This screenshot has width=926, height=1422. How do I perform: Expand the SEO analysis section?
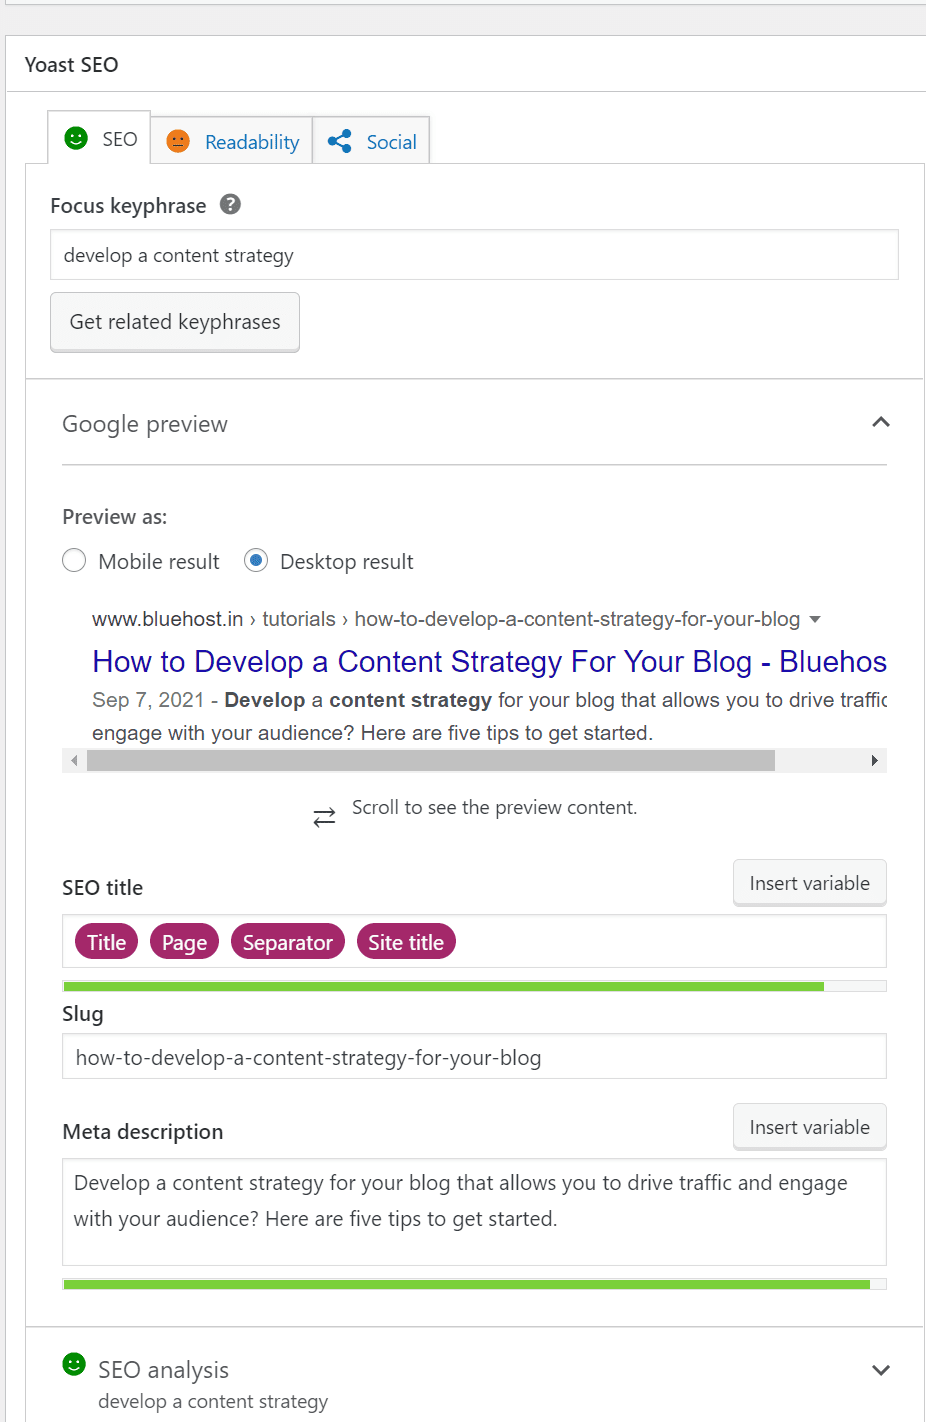click(881, 1370)
